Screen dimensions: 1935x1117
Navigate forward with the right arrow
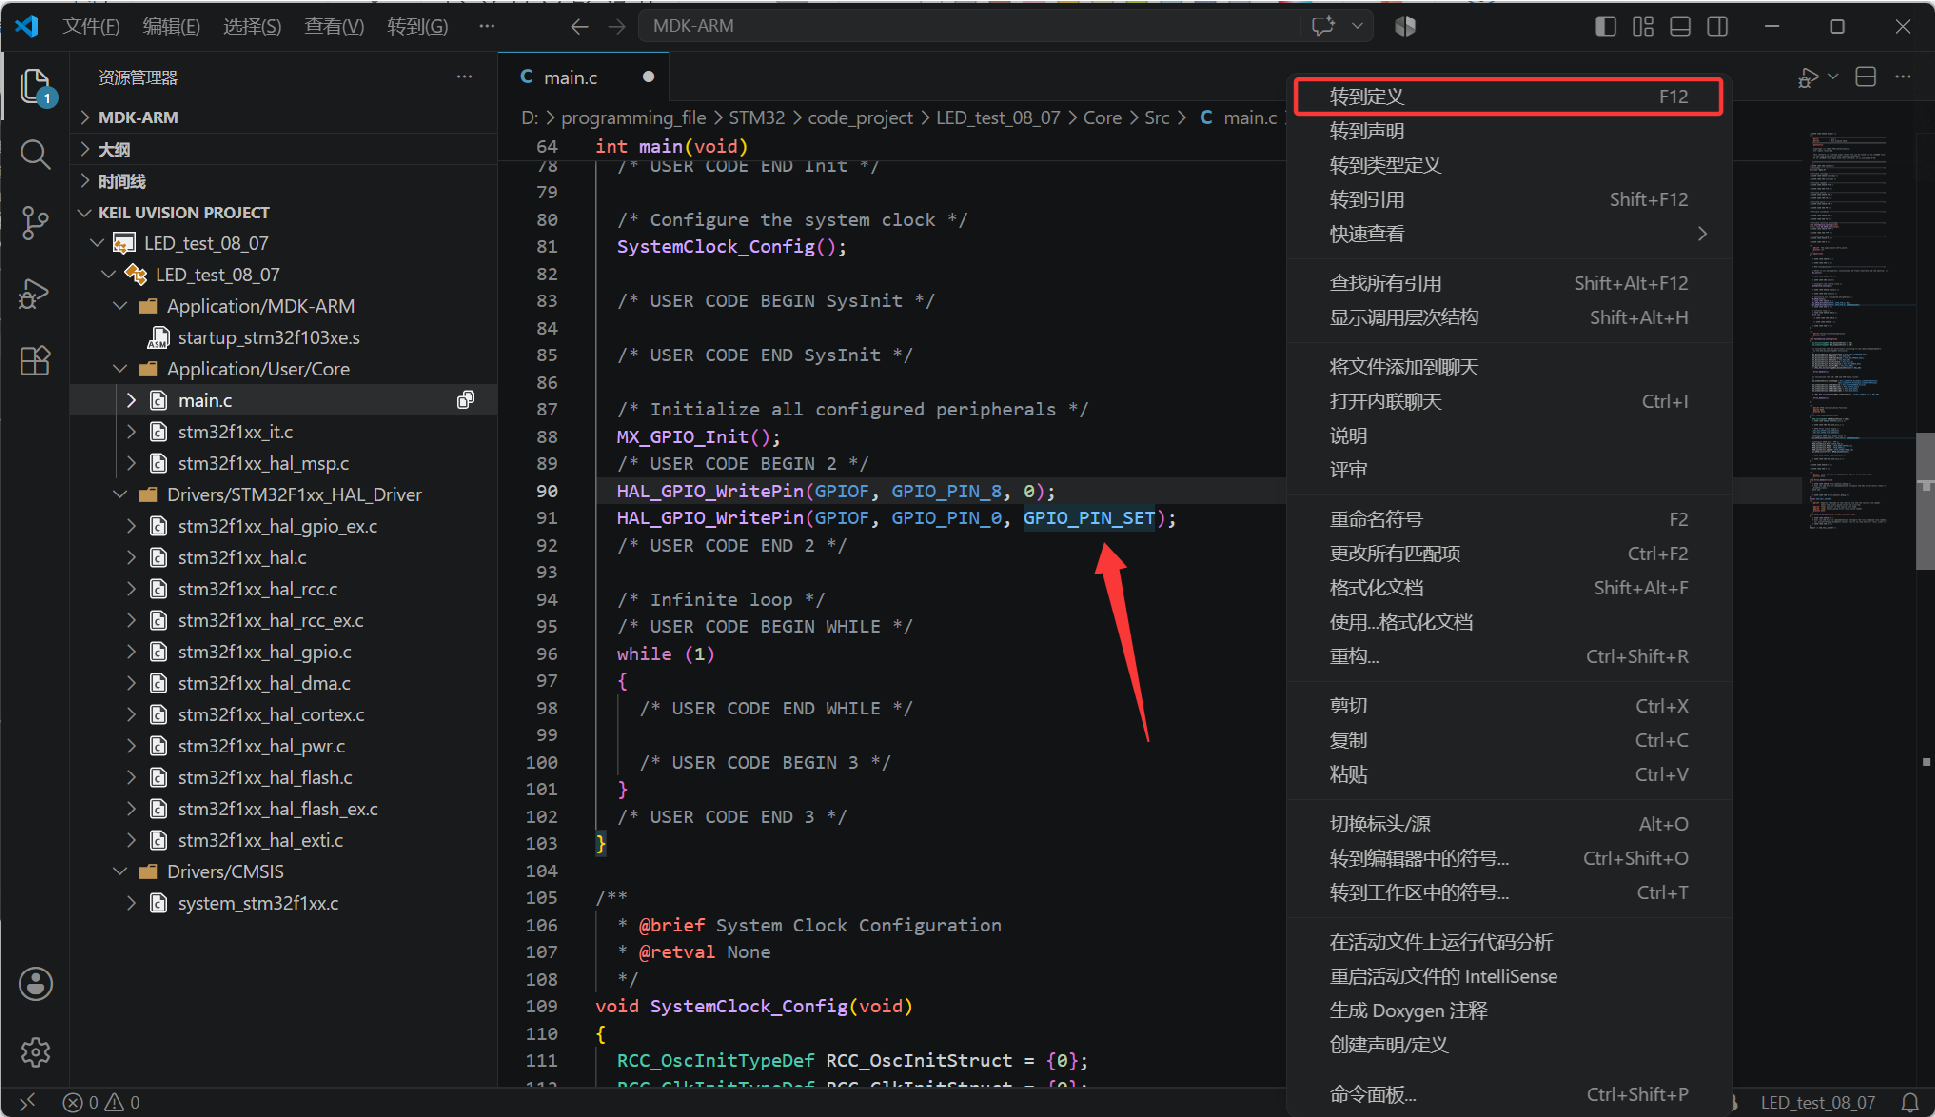pos(617,26)
